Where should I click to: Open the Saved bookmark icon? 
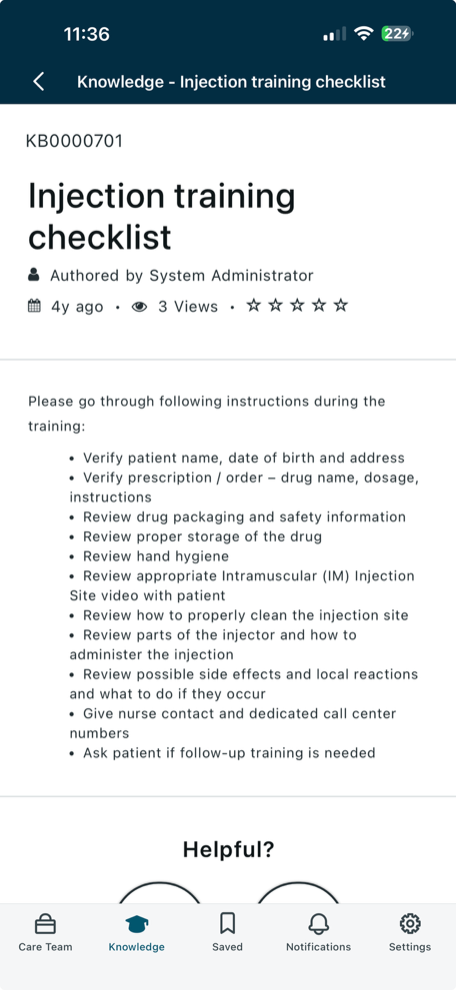227,924
